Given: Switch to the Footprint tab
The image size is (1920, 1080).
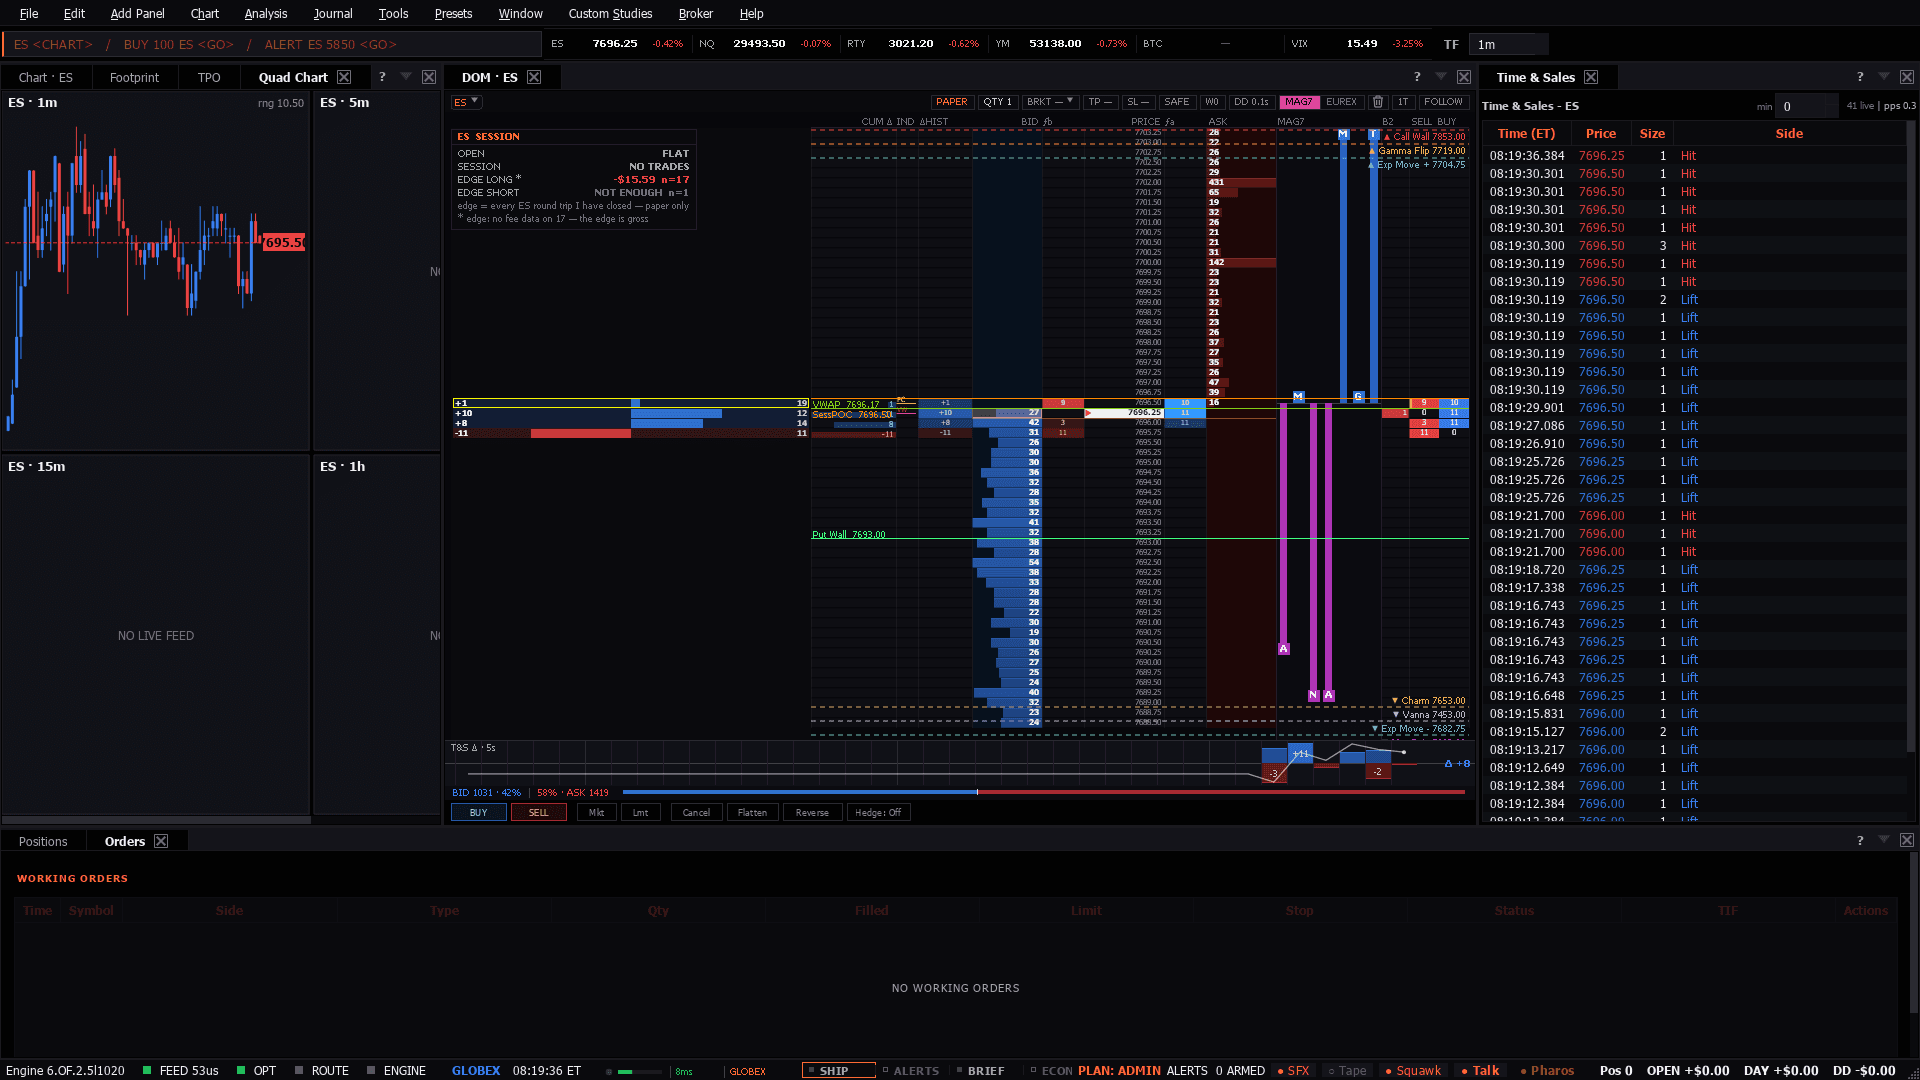Looking at the screenshot, I should click(x=134, y=77).
